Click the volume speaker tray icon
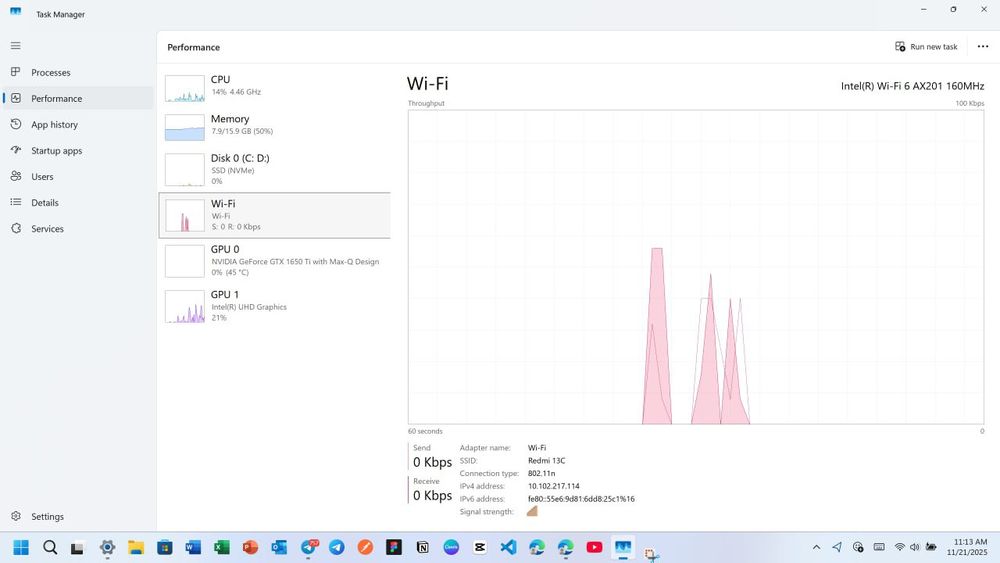The height and width of the screenshot is (563, 1000). pos(915,547)
